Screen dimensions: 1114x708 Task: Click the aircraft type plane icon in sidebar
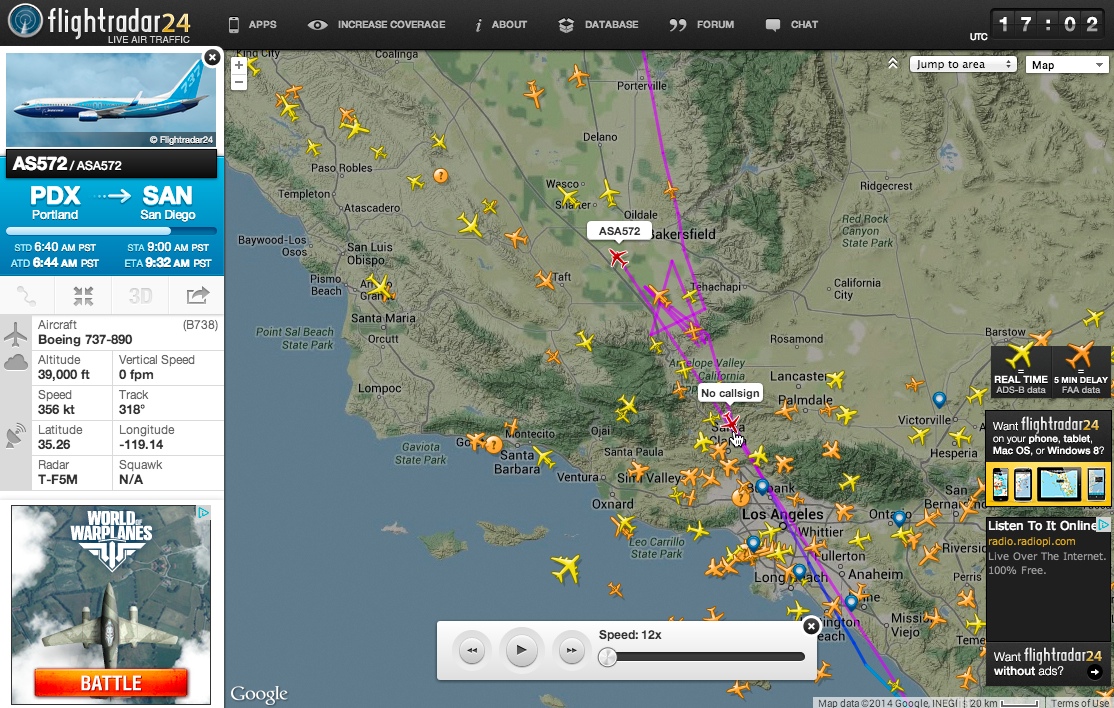[x=16, y=334]
